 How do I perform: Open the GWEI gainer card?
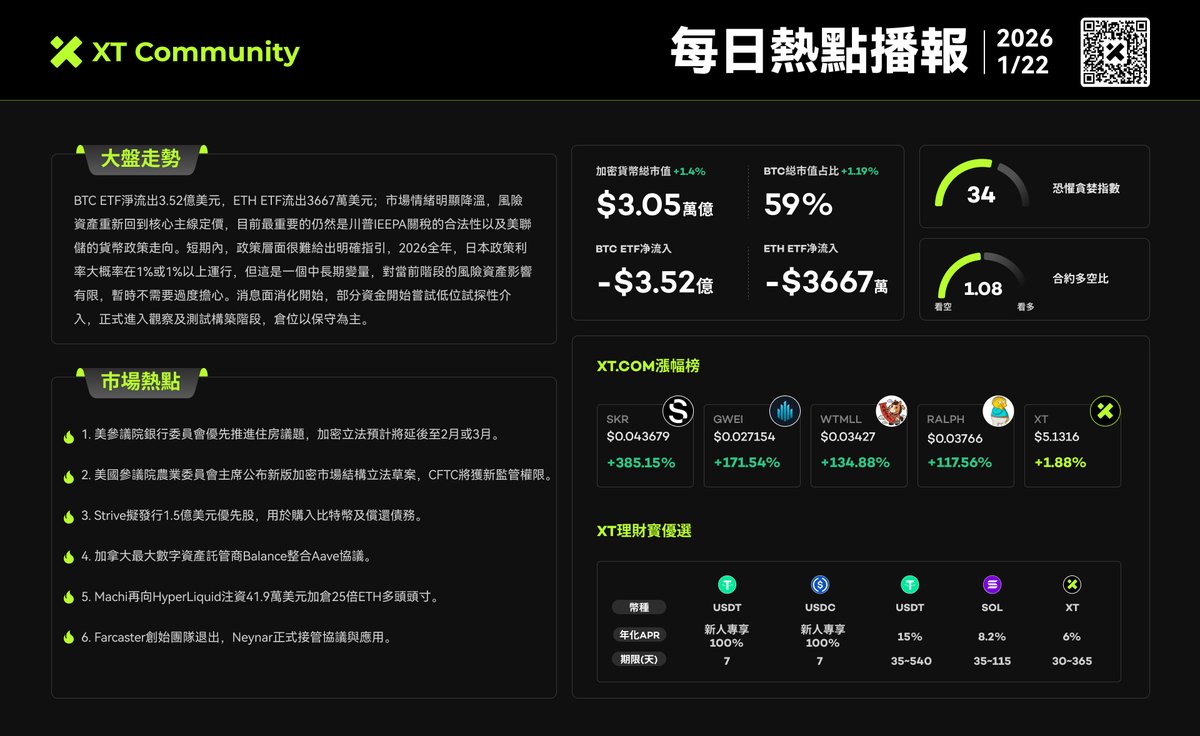752,446
